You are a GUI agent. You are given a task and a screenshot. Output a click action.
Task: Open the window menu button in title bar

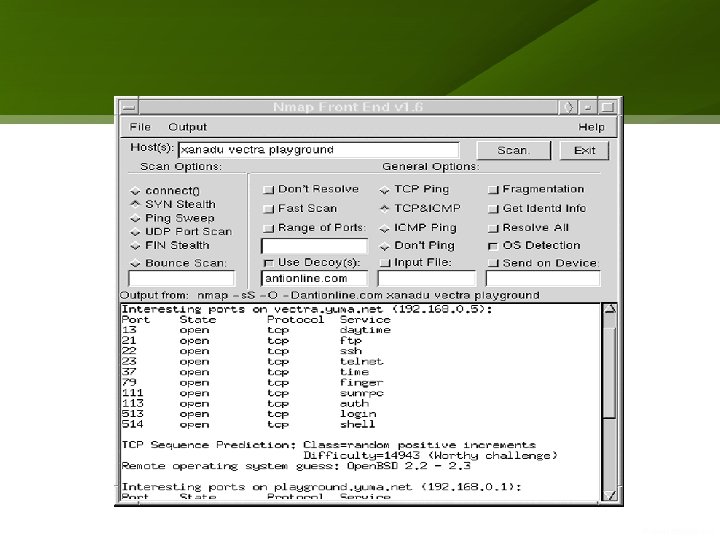click(x=129, y=107)
